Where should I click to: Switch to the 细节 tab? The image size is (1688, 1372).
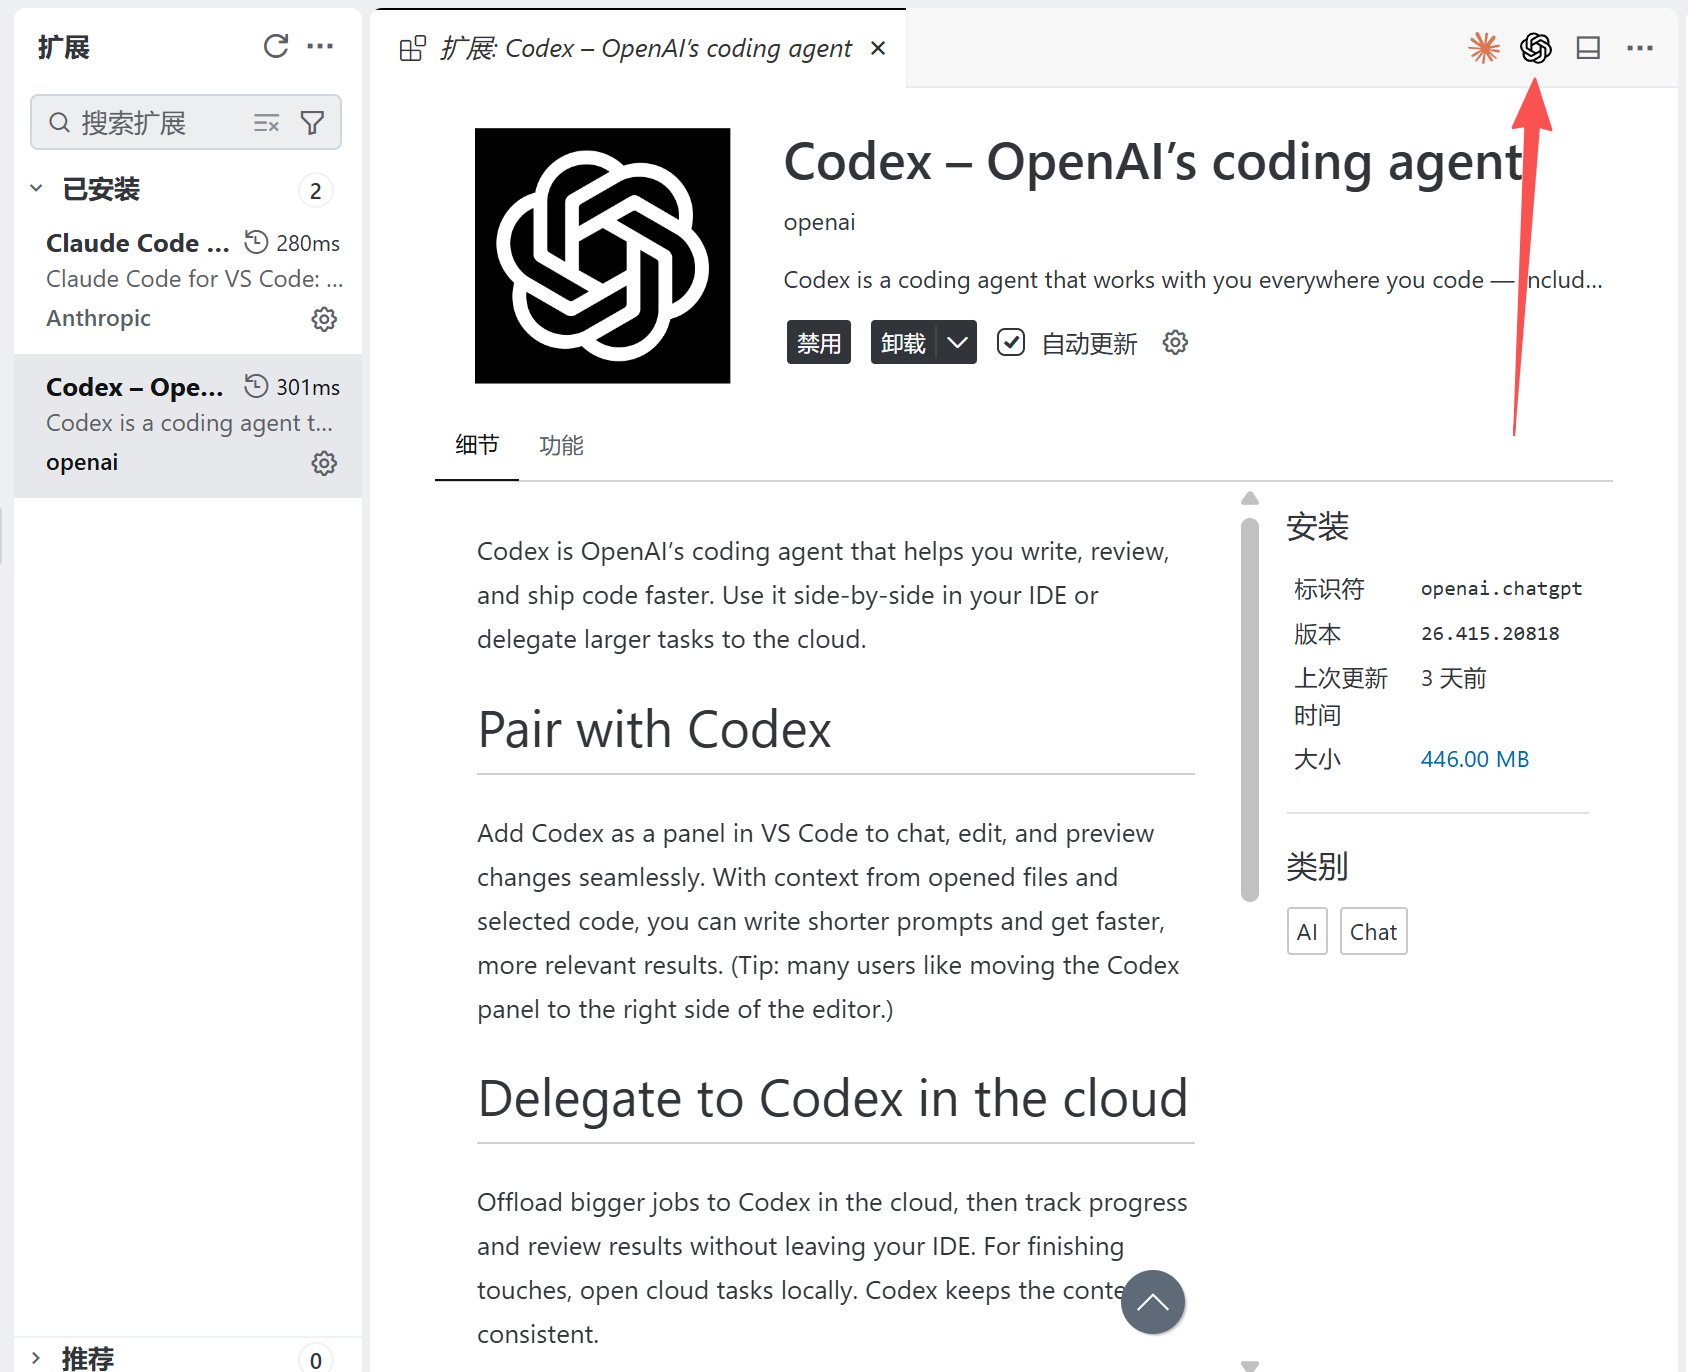477,445
